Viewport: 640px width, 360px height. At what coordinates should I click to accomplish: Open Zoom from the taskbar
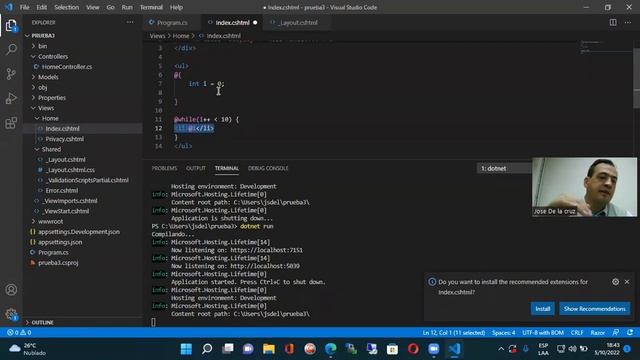[x=433, y=349]
